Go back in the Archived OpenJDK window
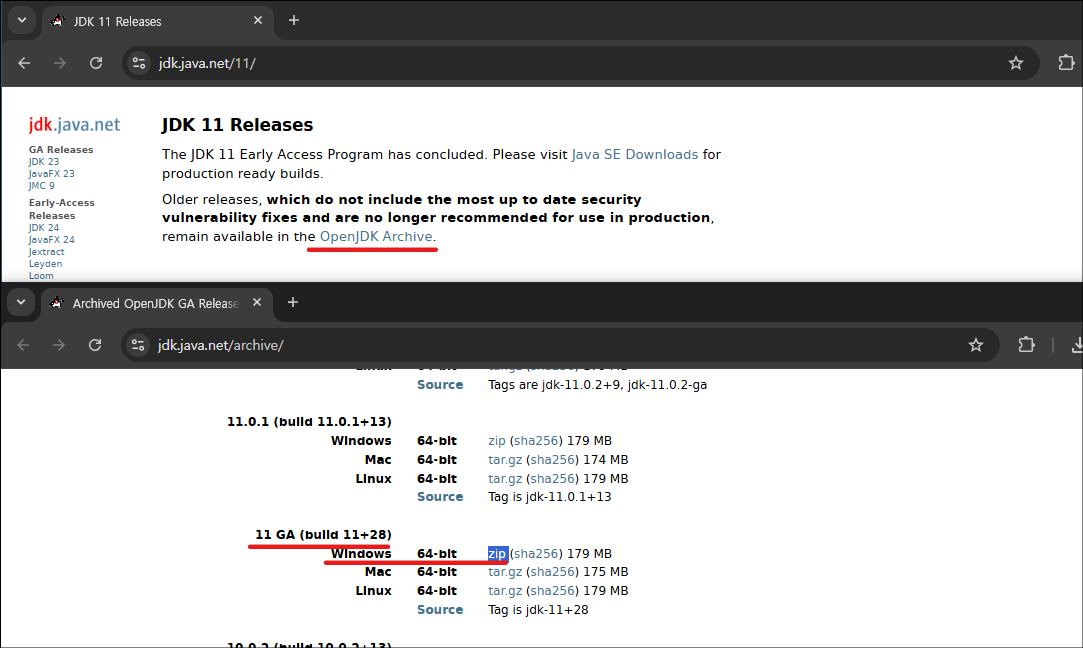This screenshot has height=648, width=1083. [x=23, y=345]
